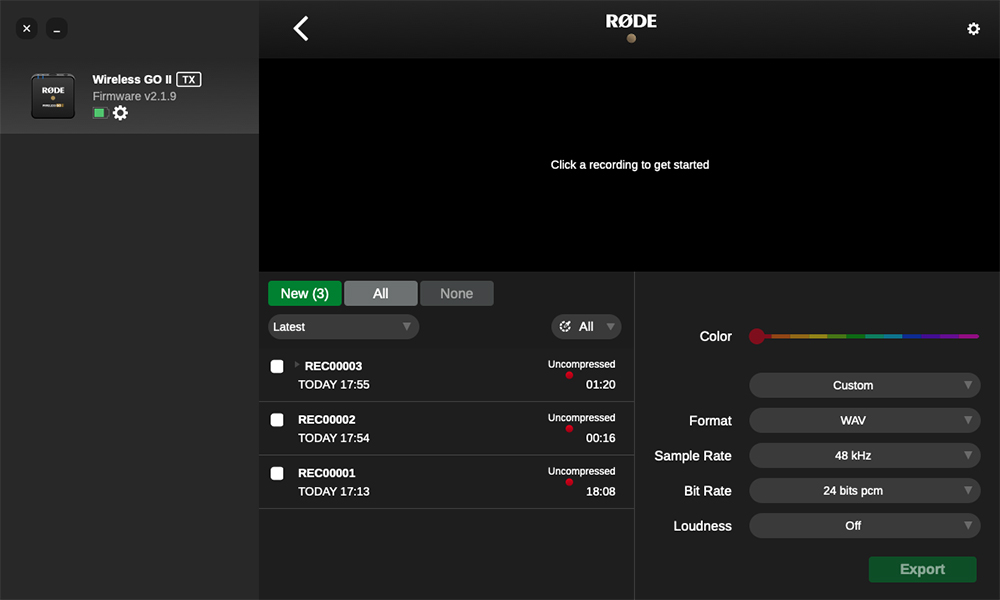Click the RØDE logo in the header

click(x=631, y=22)
